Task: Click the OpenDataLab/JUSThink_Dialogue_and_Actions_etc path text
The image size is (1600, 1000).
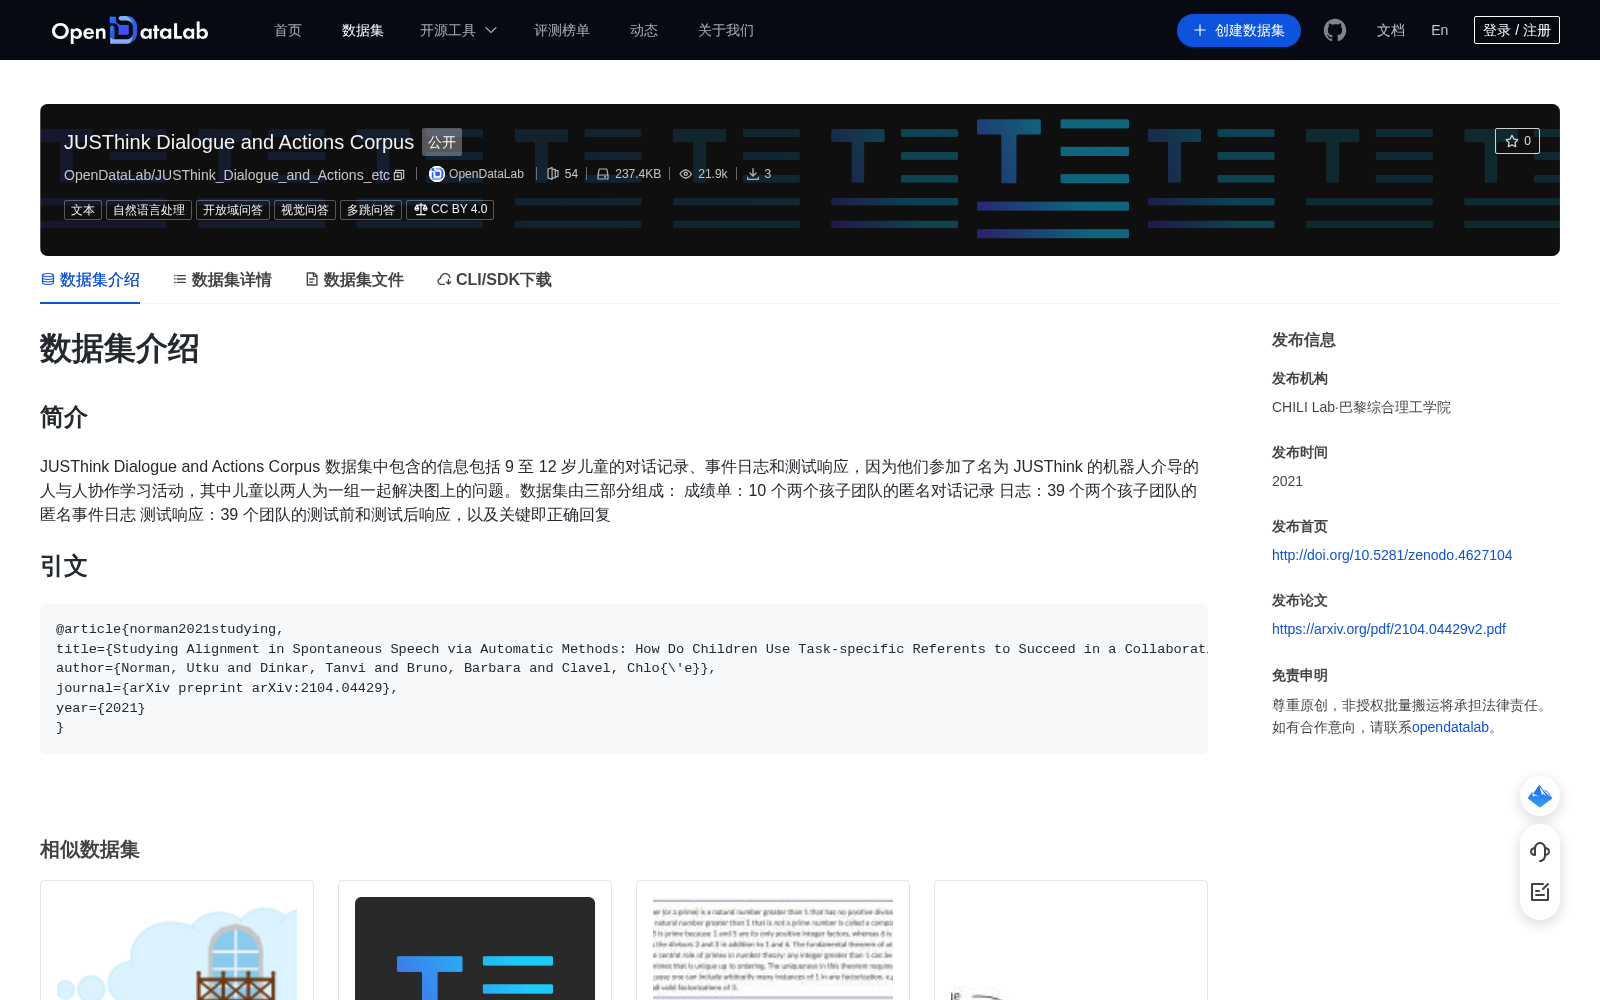Action: [227, 175]
